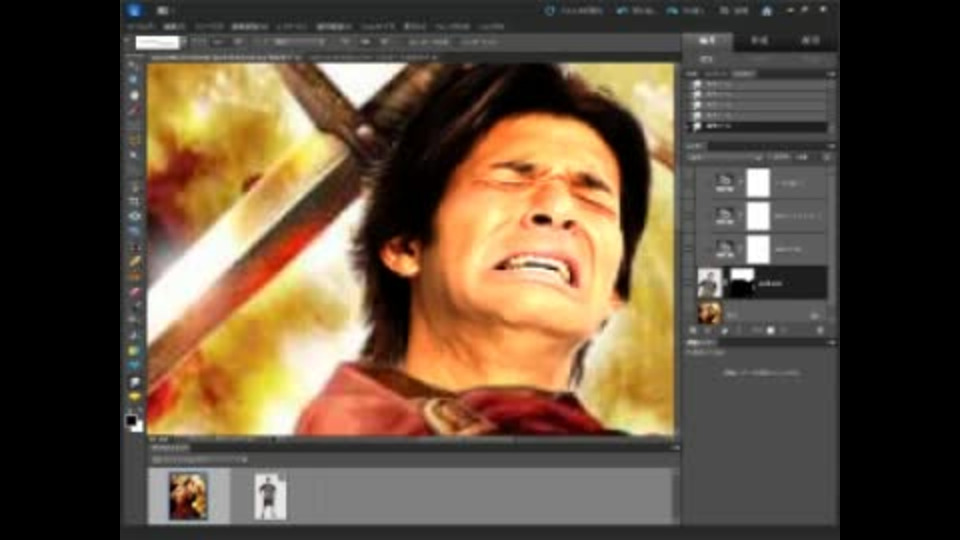Select the middle adjustment layer with white mask
This screenshot has height=540, width=960.
click(769, 216)
